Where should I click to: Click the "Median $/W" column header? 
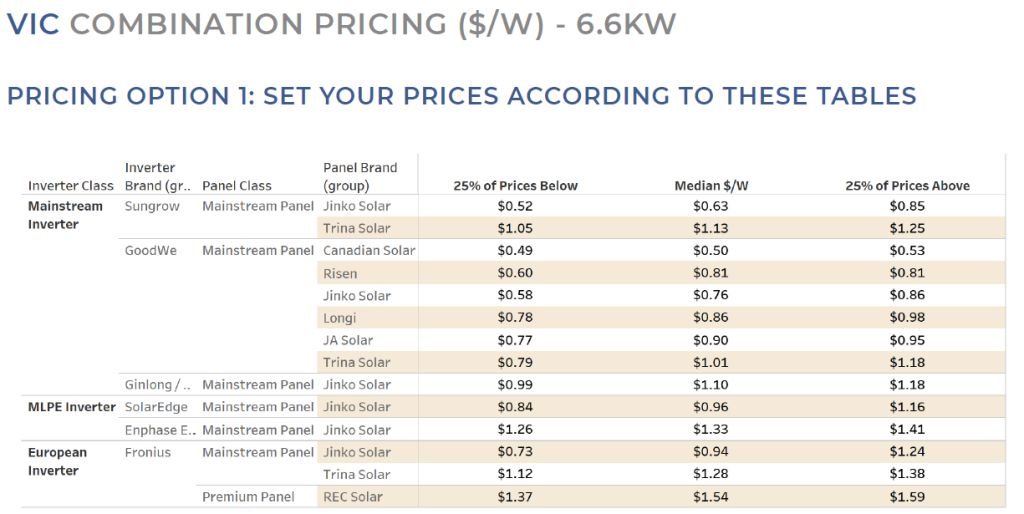(x=711, y=185)
